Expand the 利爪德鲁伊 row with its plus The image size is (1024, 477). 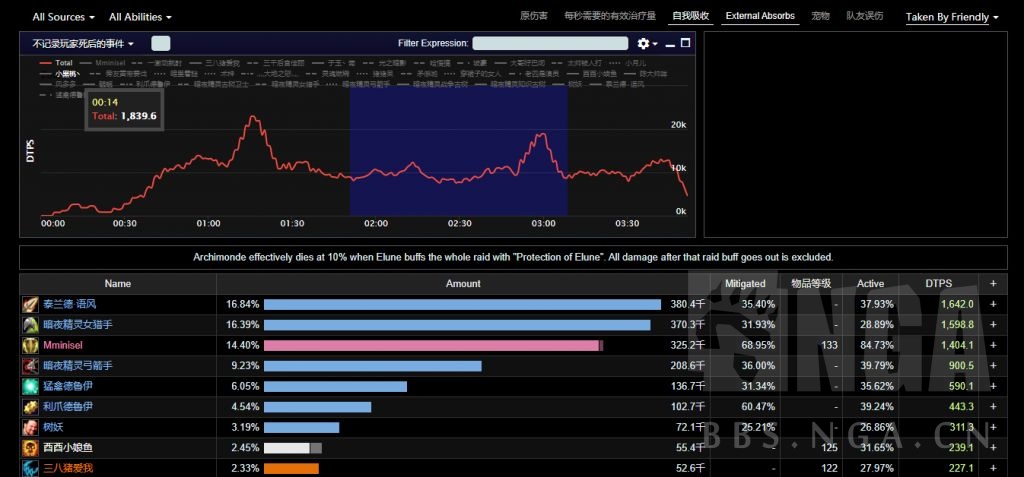(993, 406)
